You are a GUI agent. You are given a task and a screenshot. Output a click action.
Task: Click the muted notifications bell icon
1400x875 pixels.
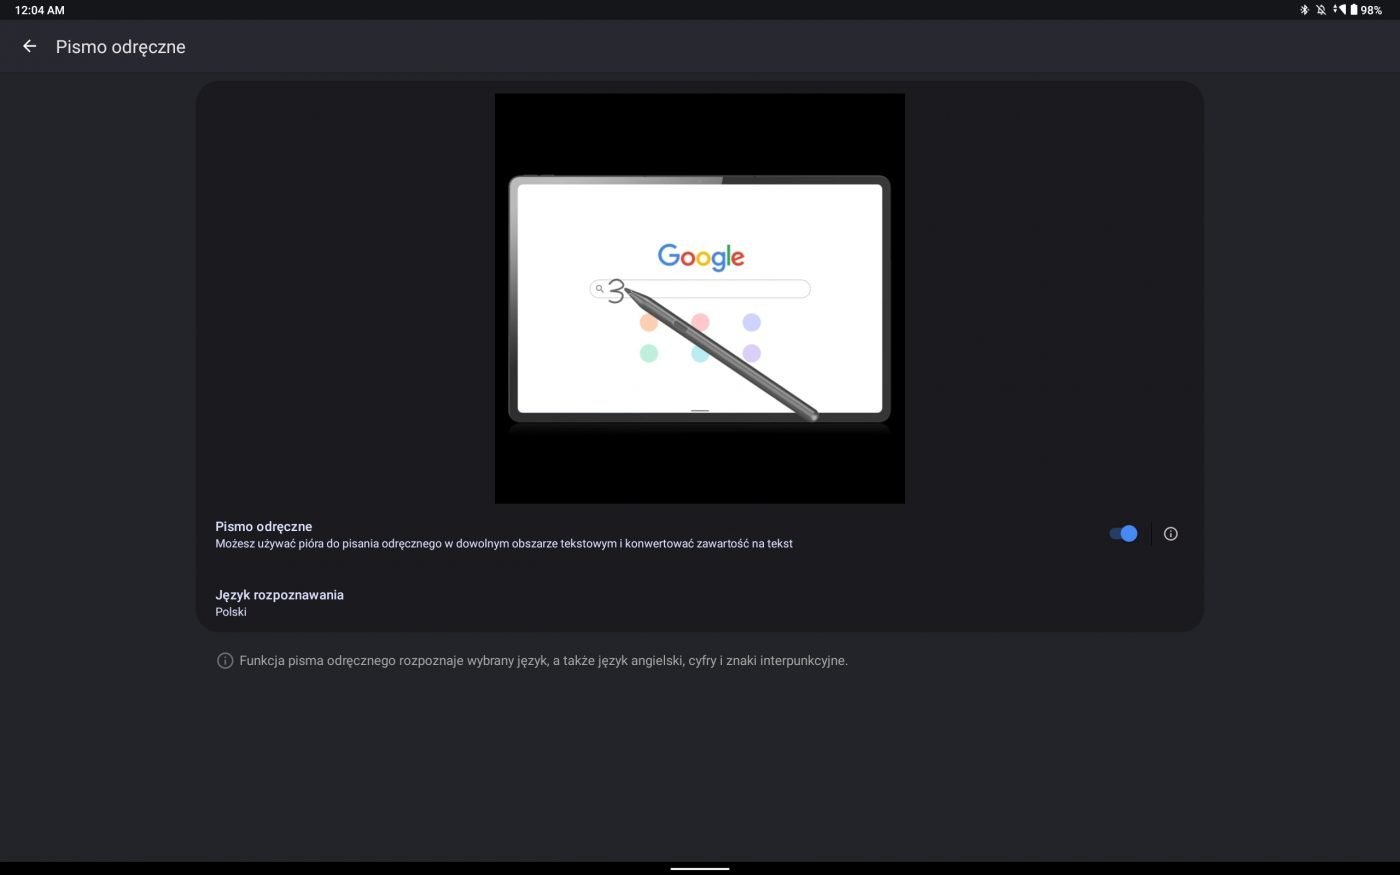click(1321, 10)
